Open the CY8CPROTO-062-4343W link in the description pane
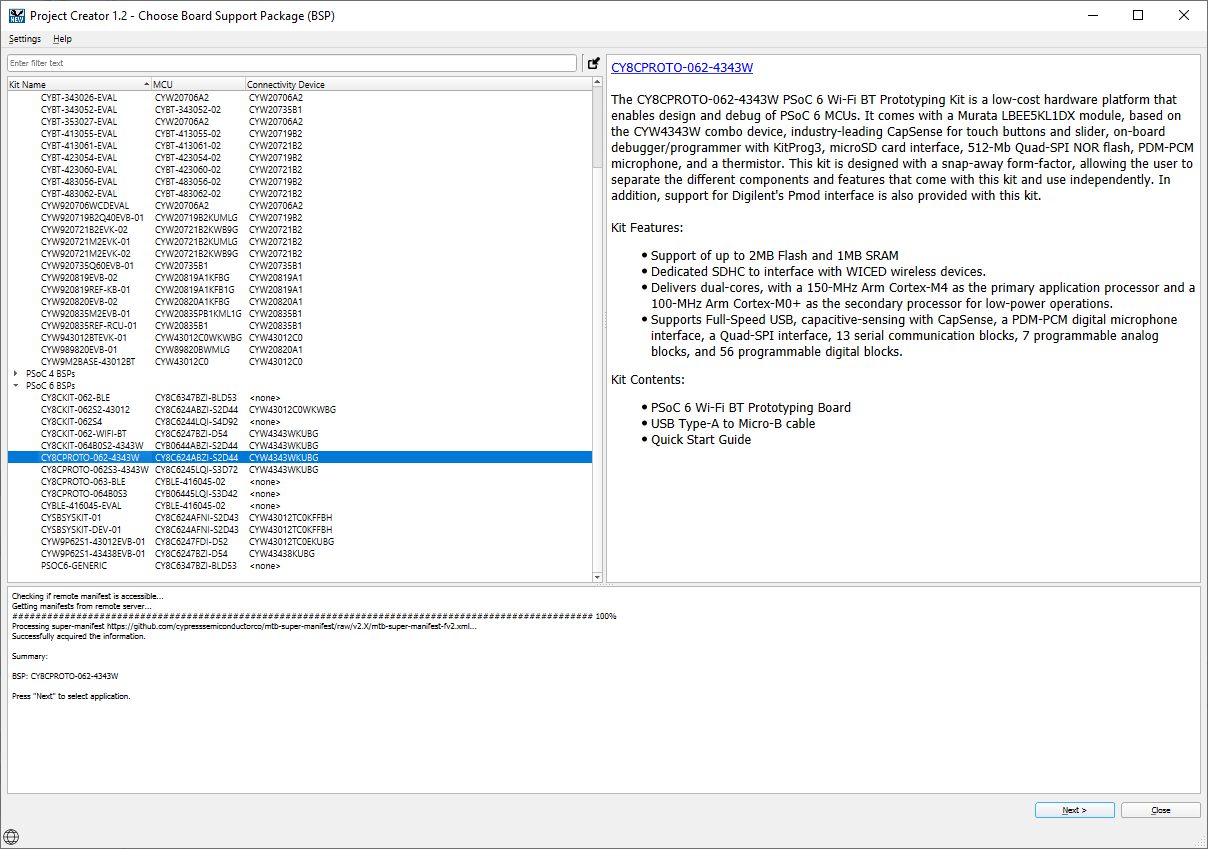 pos(682,68)
